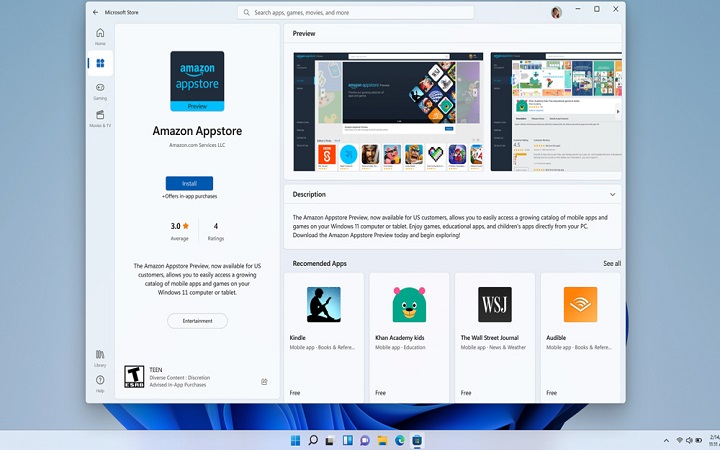The width and height of the screenshot is (720, 450).
Task: Open the Home section in sidebar
Action: pos(100,36)
